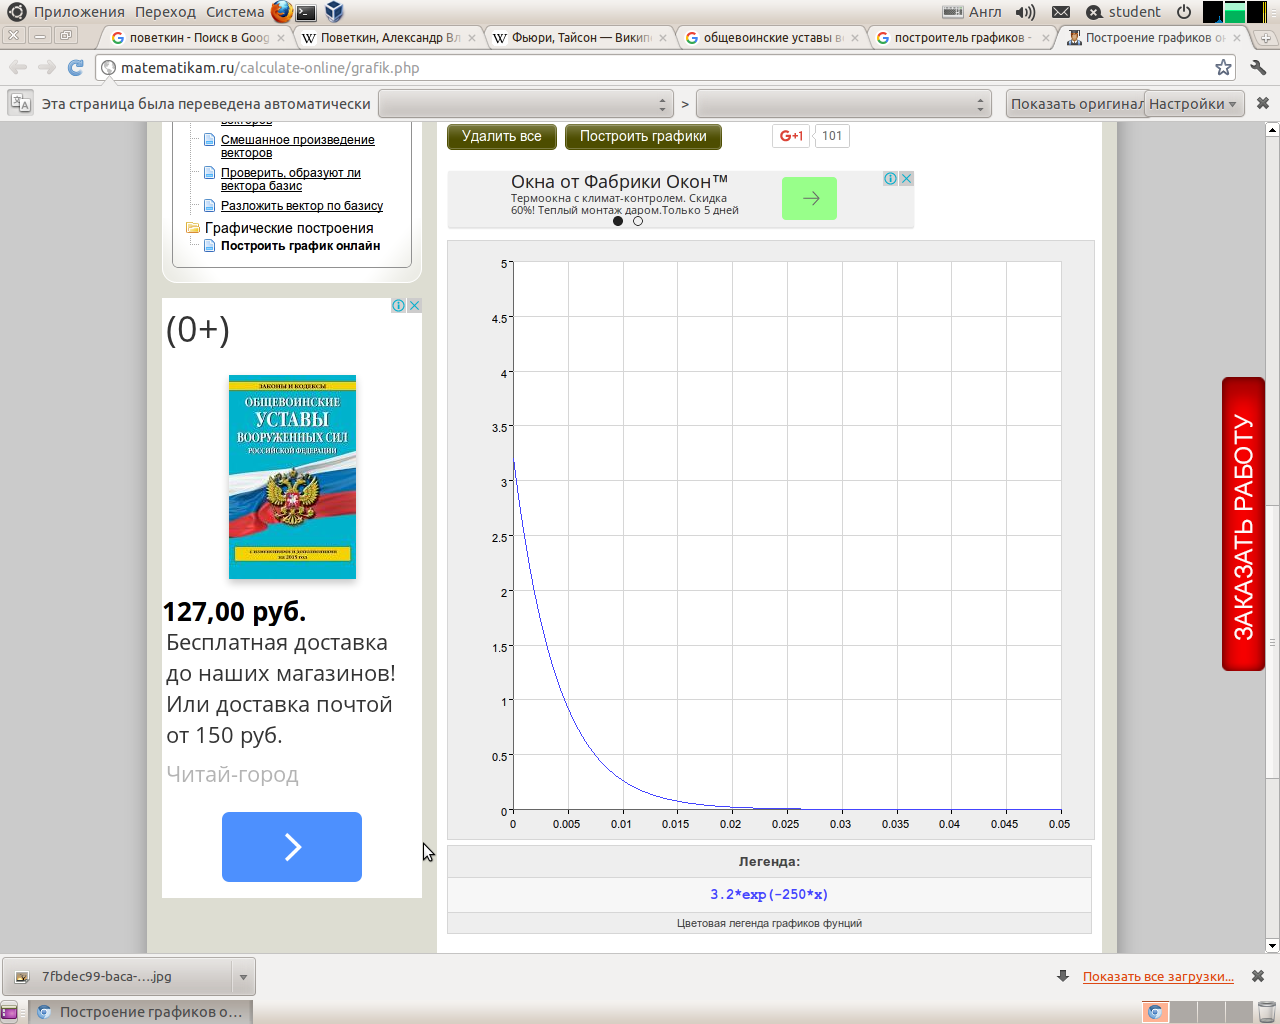Screen dimensions: 1280x1024
Task: Click the volume speaker icon
Action: 1025,12
